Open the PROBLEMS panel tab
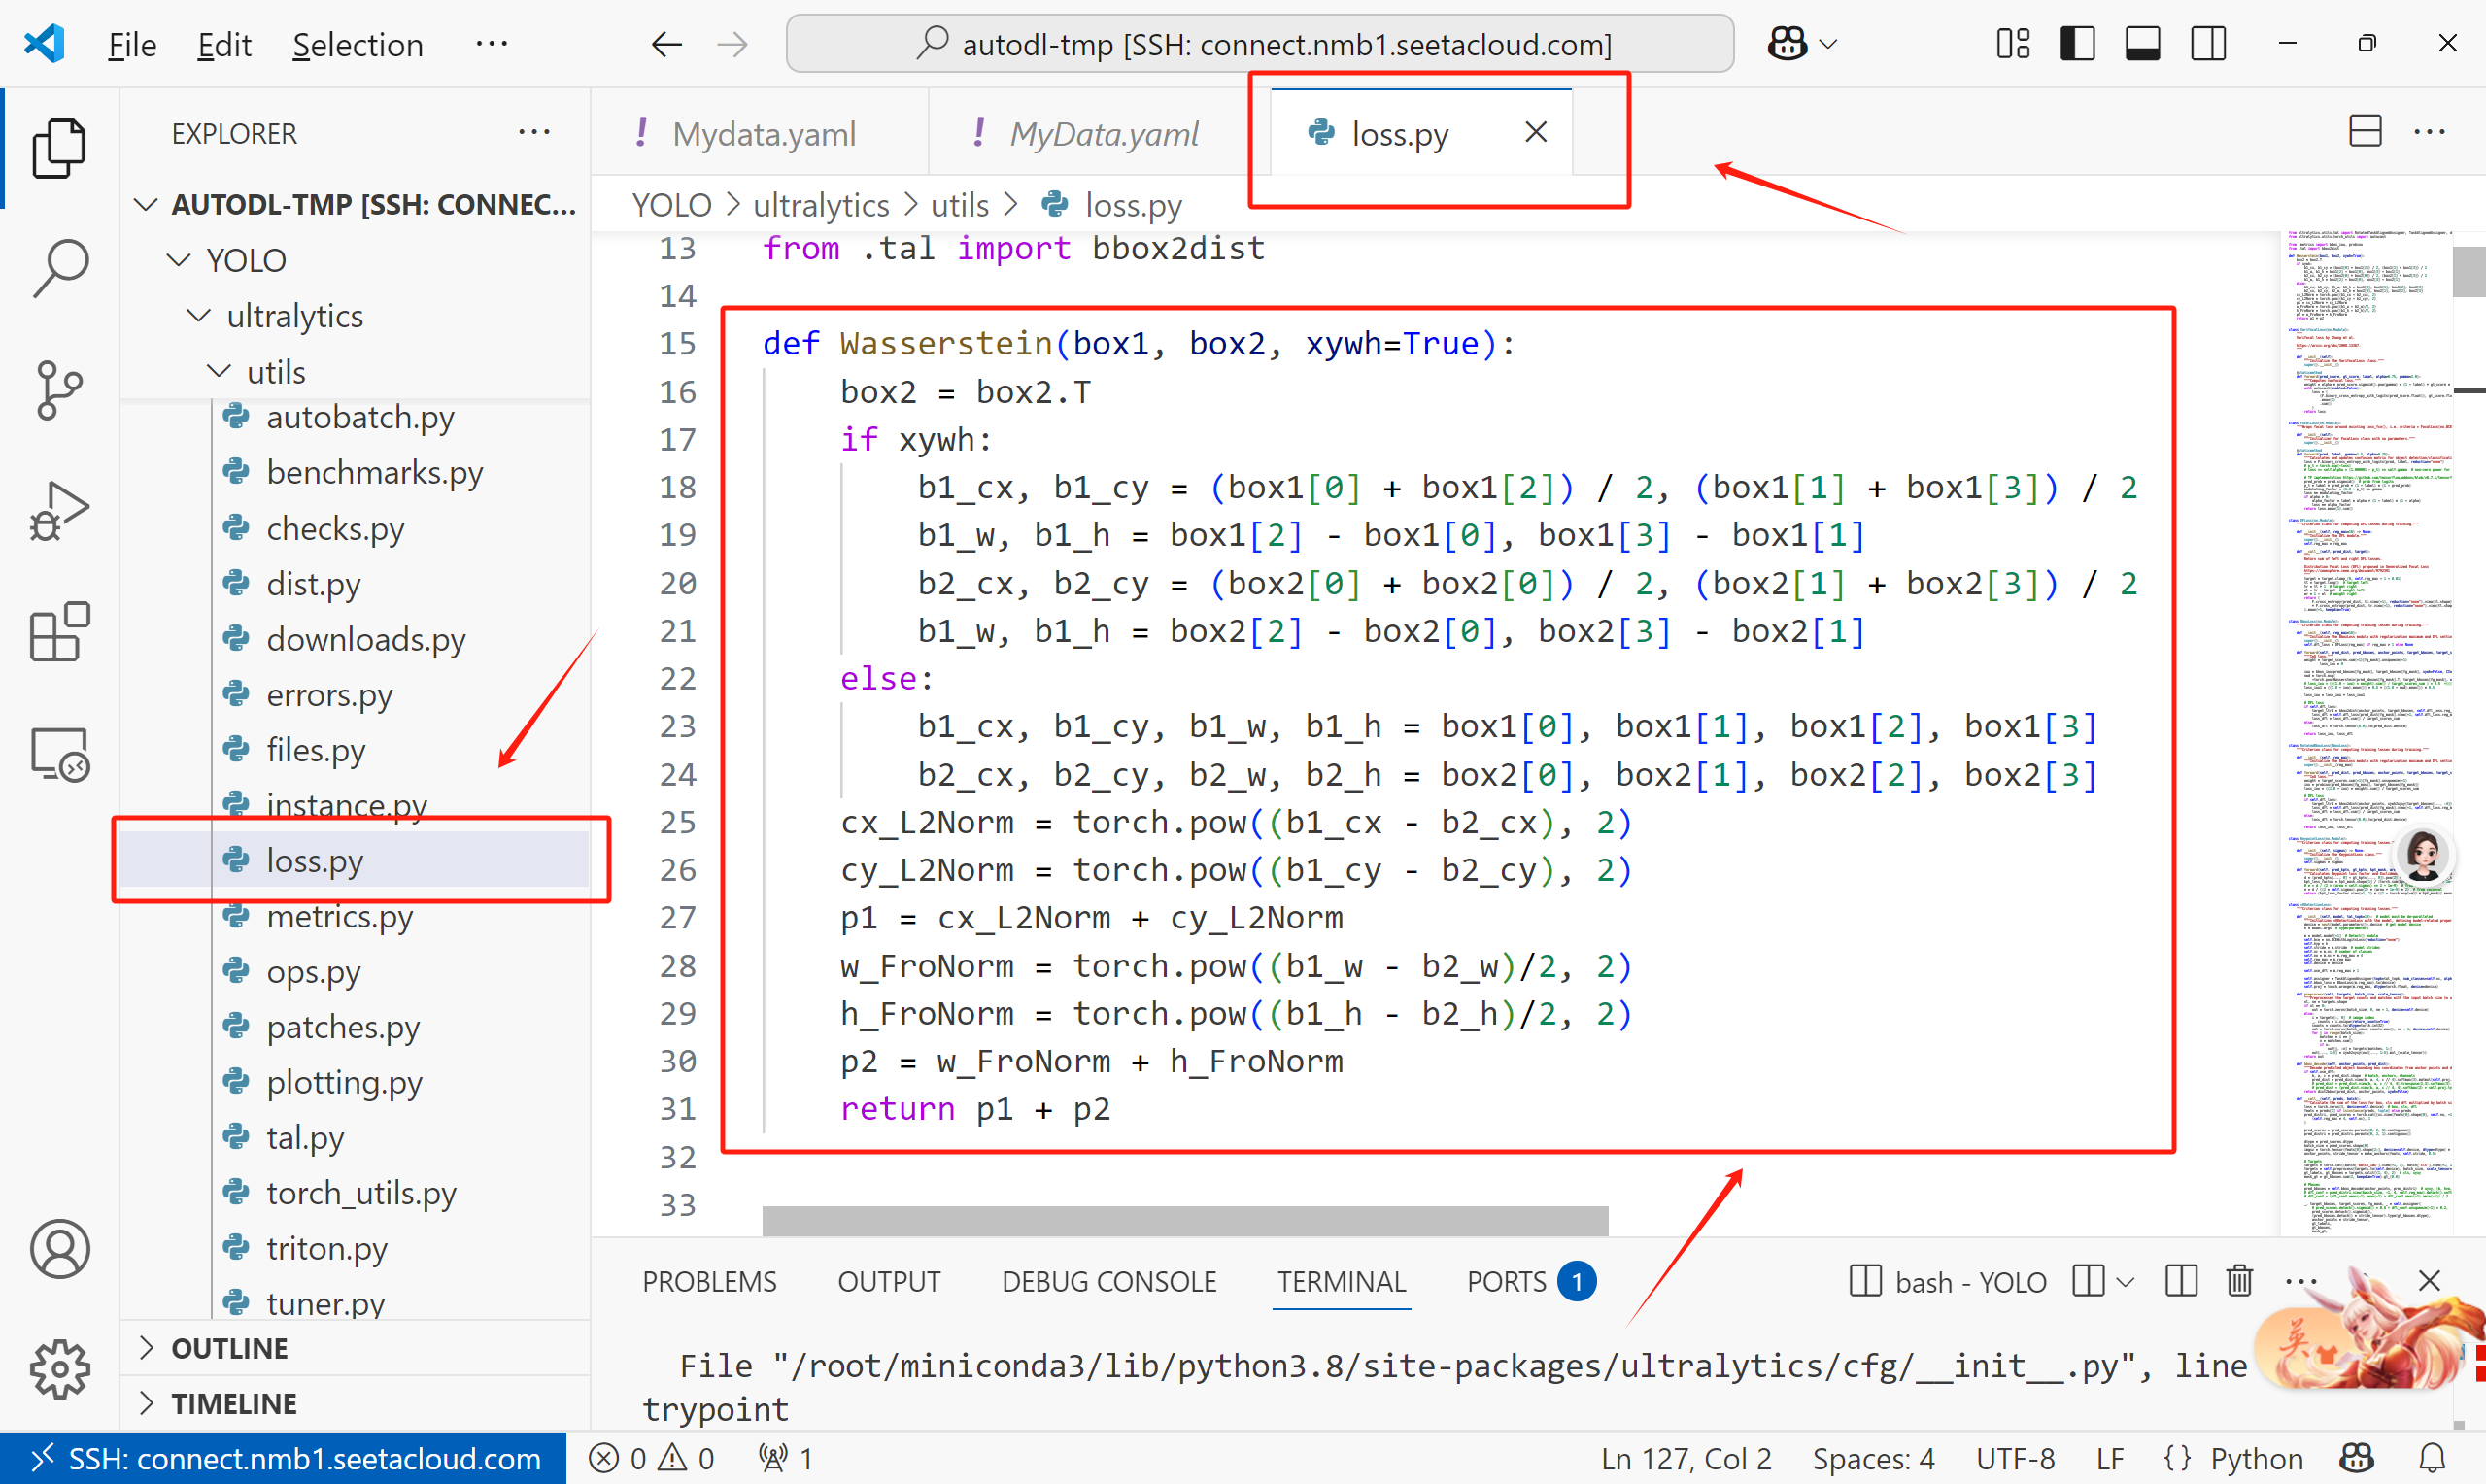 [x=709, y=1281]
